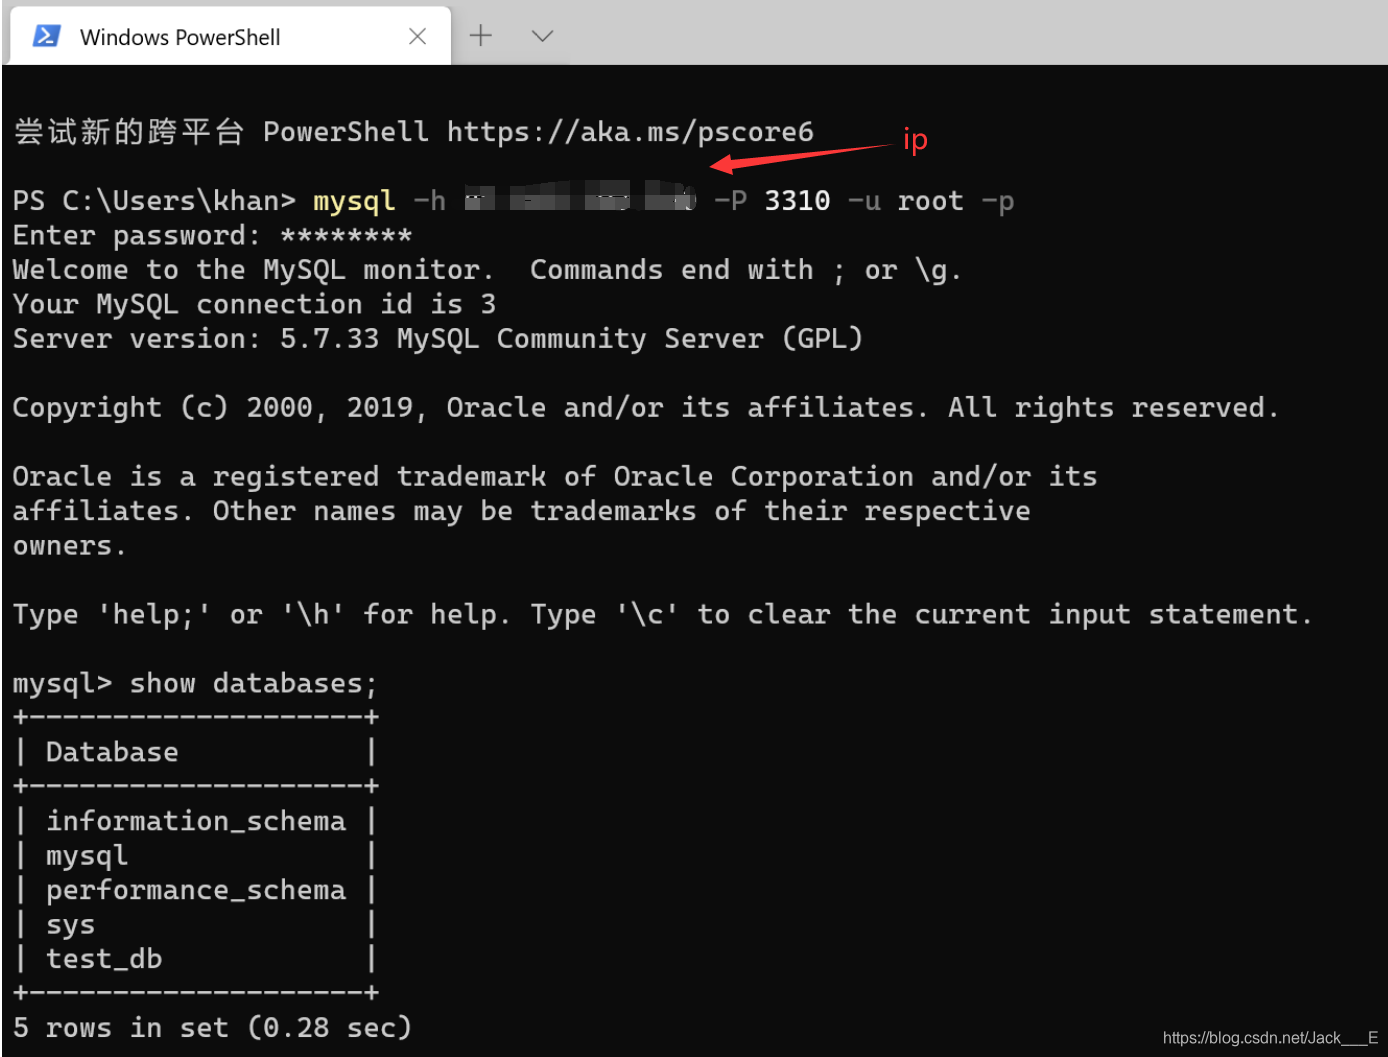Click the 'performance_schema' row
1388x1057 pixels.
[196, 890]
